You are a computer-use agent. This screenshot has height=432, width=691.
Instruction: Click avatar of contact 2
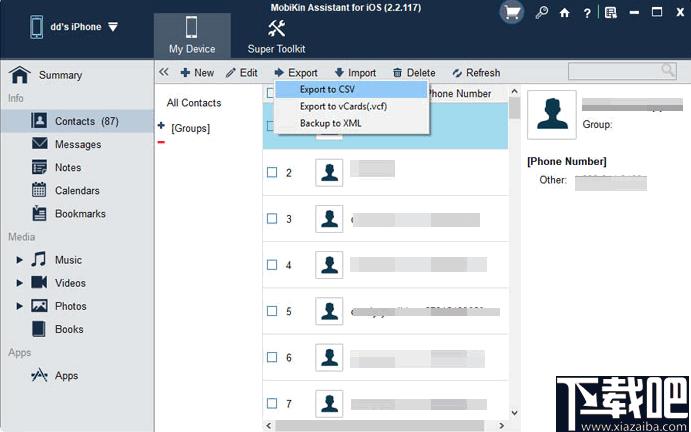(x=329, y=172)
